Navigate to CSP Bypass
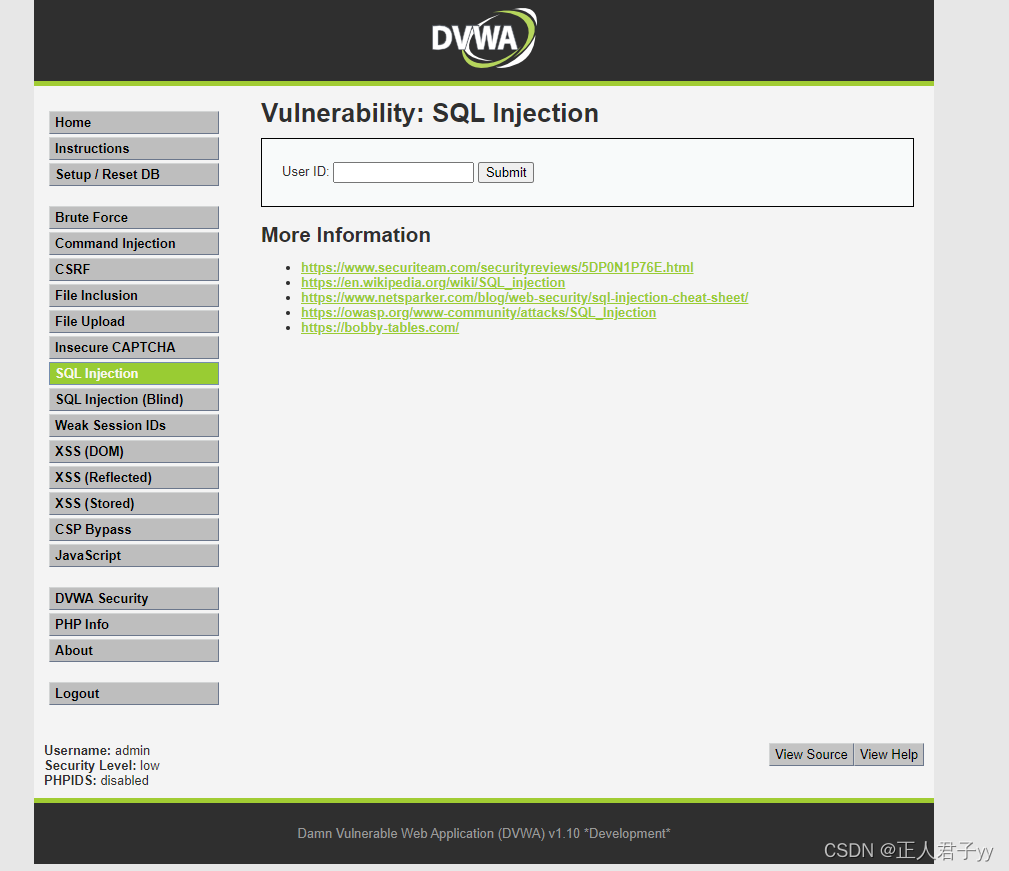1009x871 pixels. (134, 529)
